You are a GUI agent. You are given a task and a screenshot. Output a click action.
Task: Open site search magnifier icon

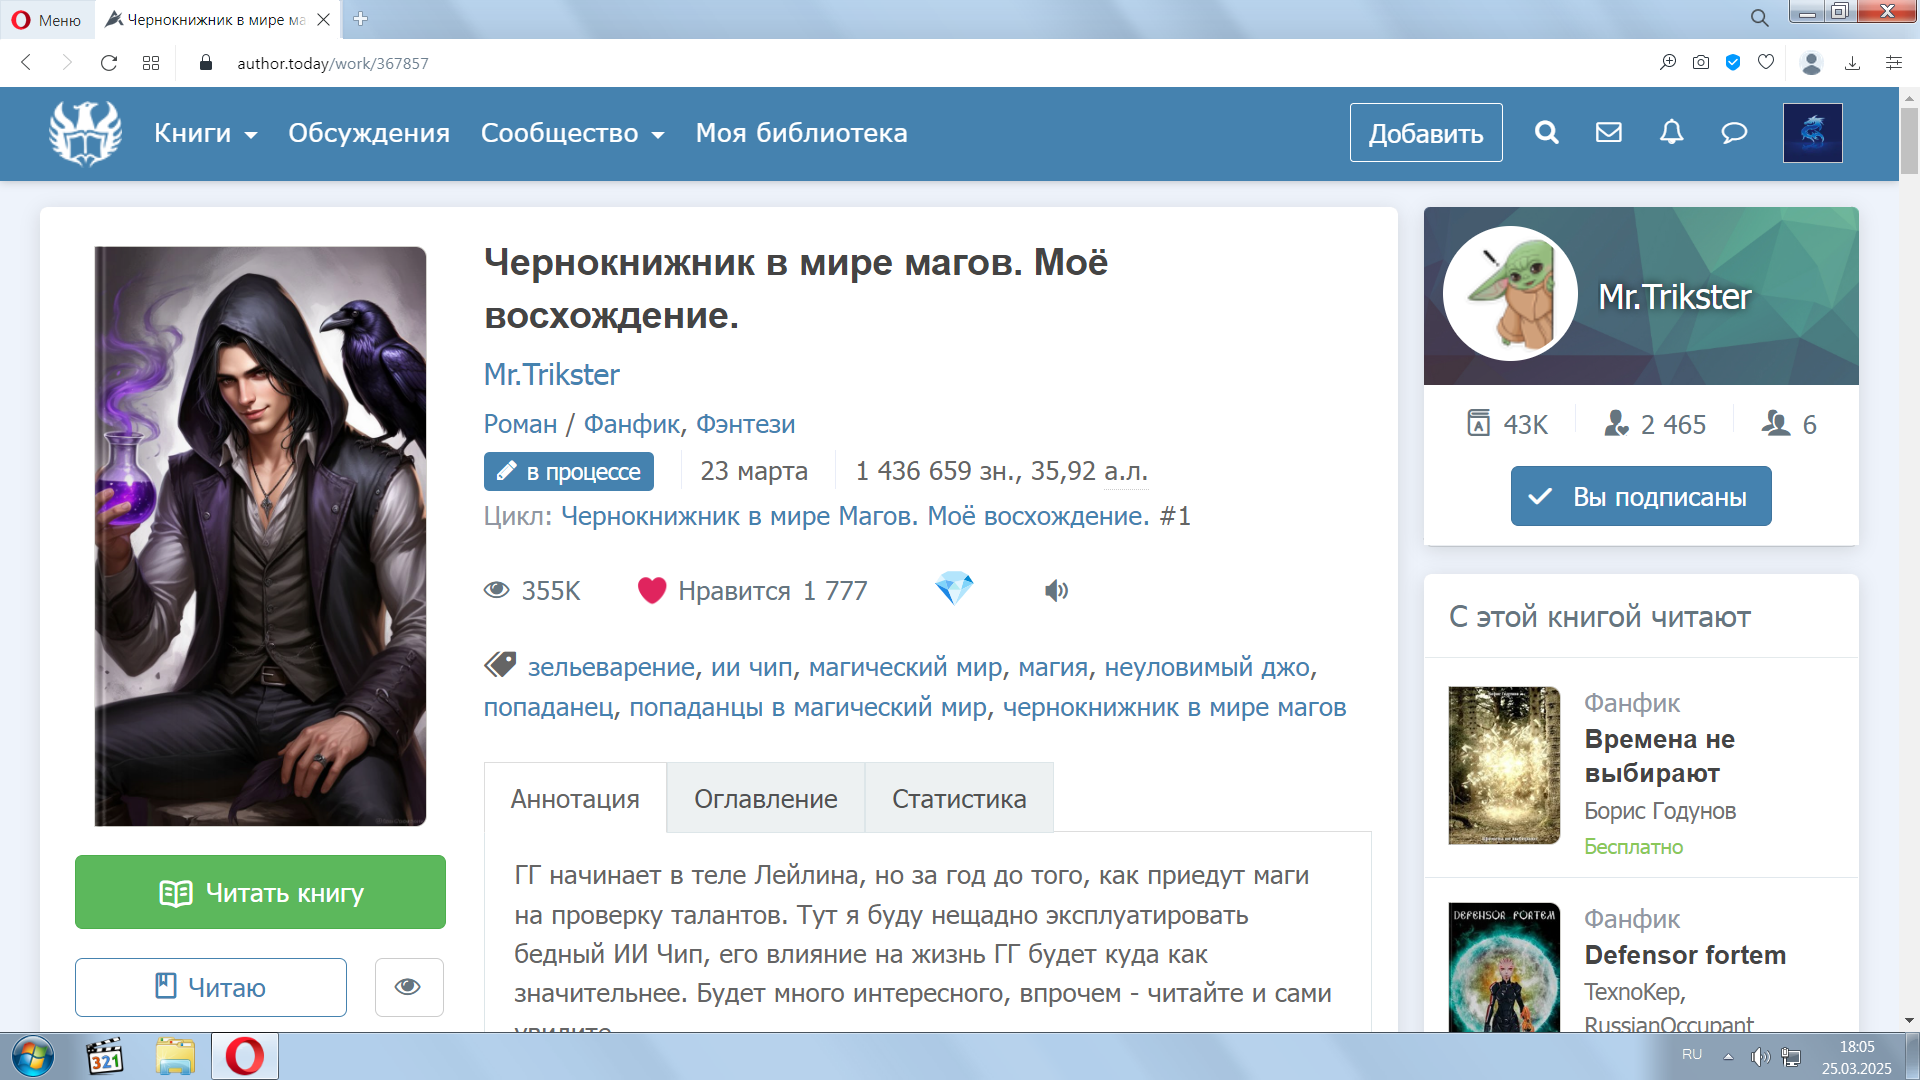point(1546,132)
